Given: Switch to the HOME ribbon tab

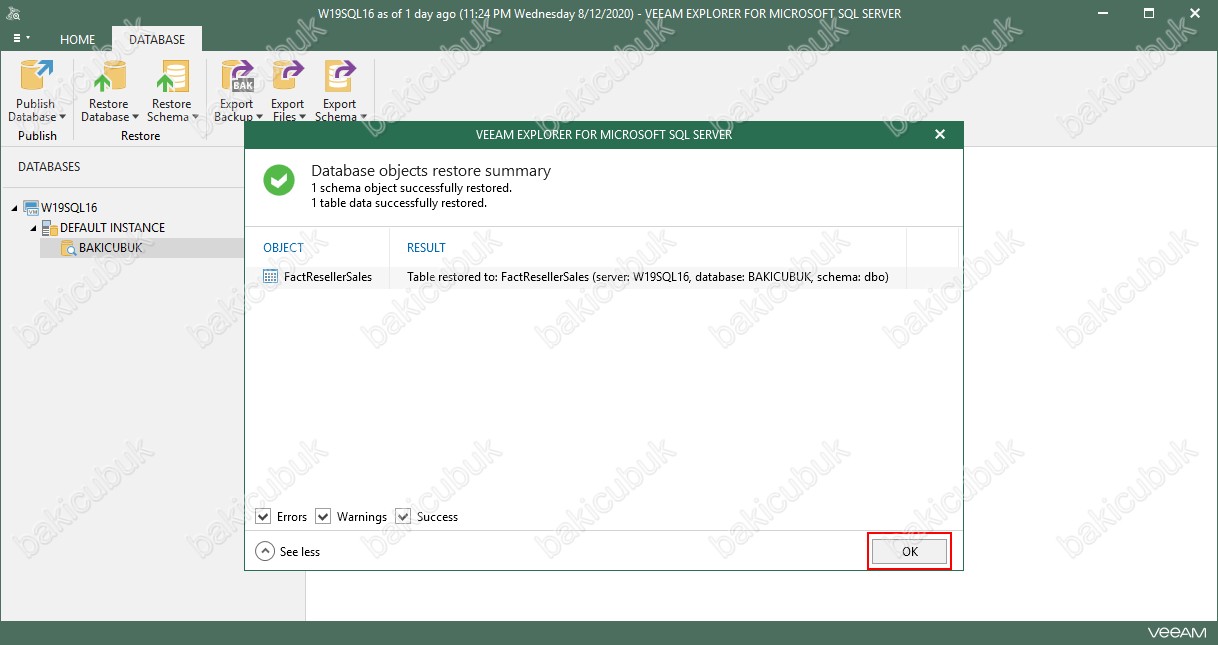Looking at the screenshot, I should pos(78,40).
